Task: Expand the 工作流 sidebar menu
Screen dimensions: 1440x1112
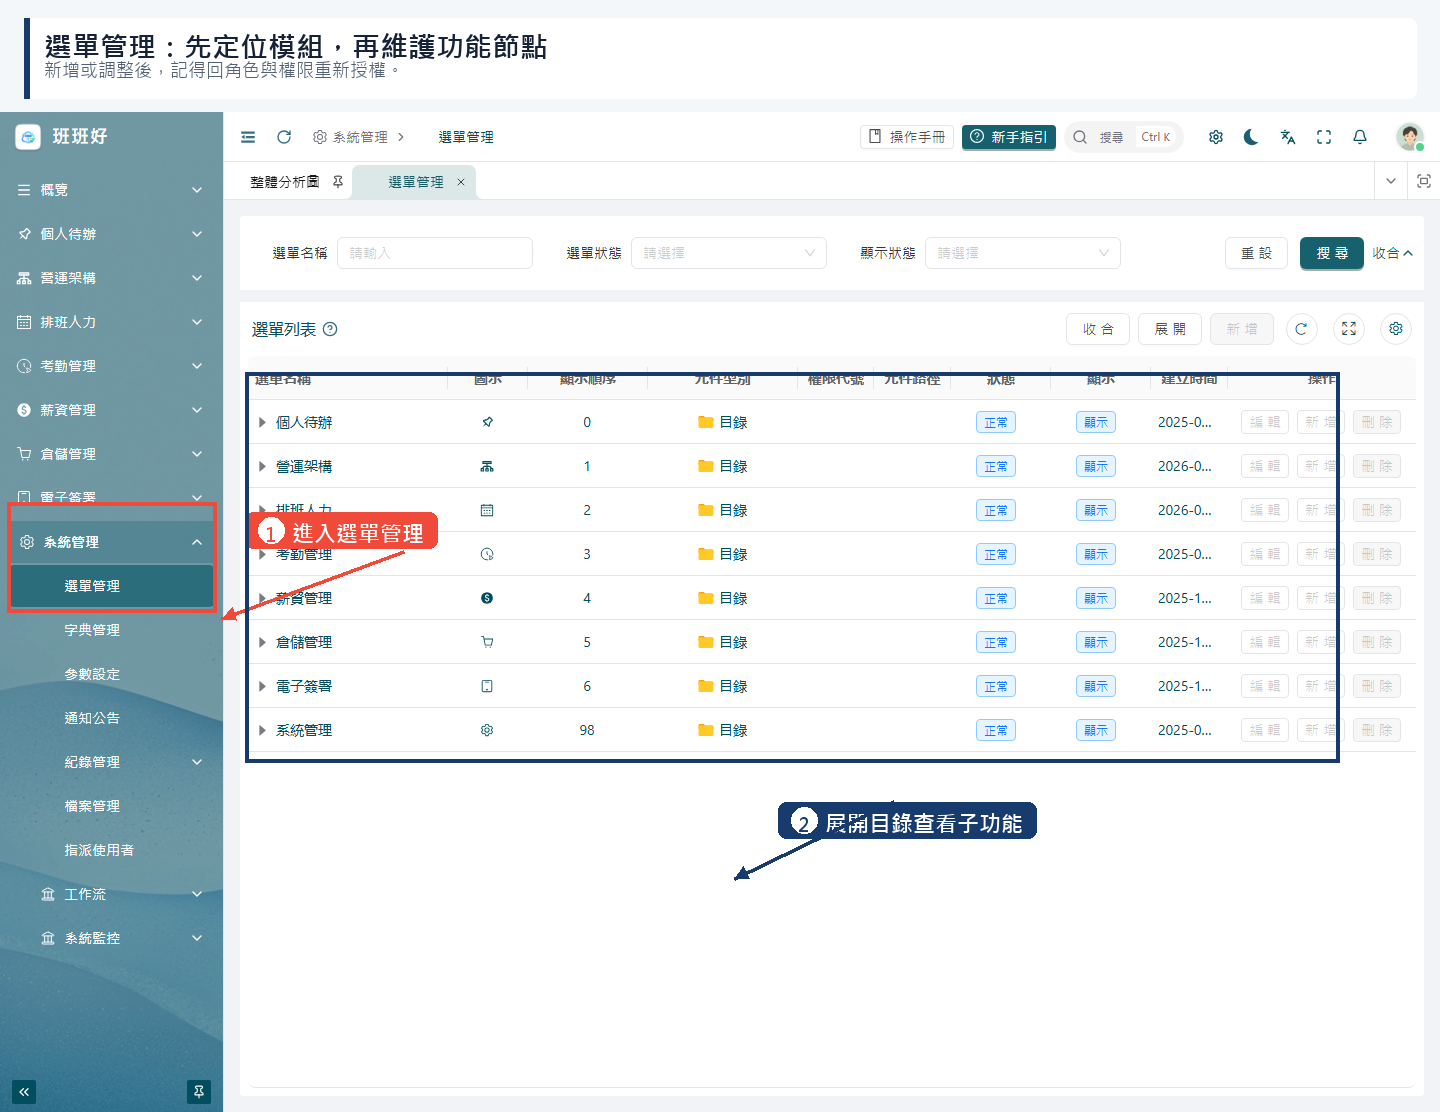Action: [x=111, y=894]
